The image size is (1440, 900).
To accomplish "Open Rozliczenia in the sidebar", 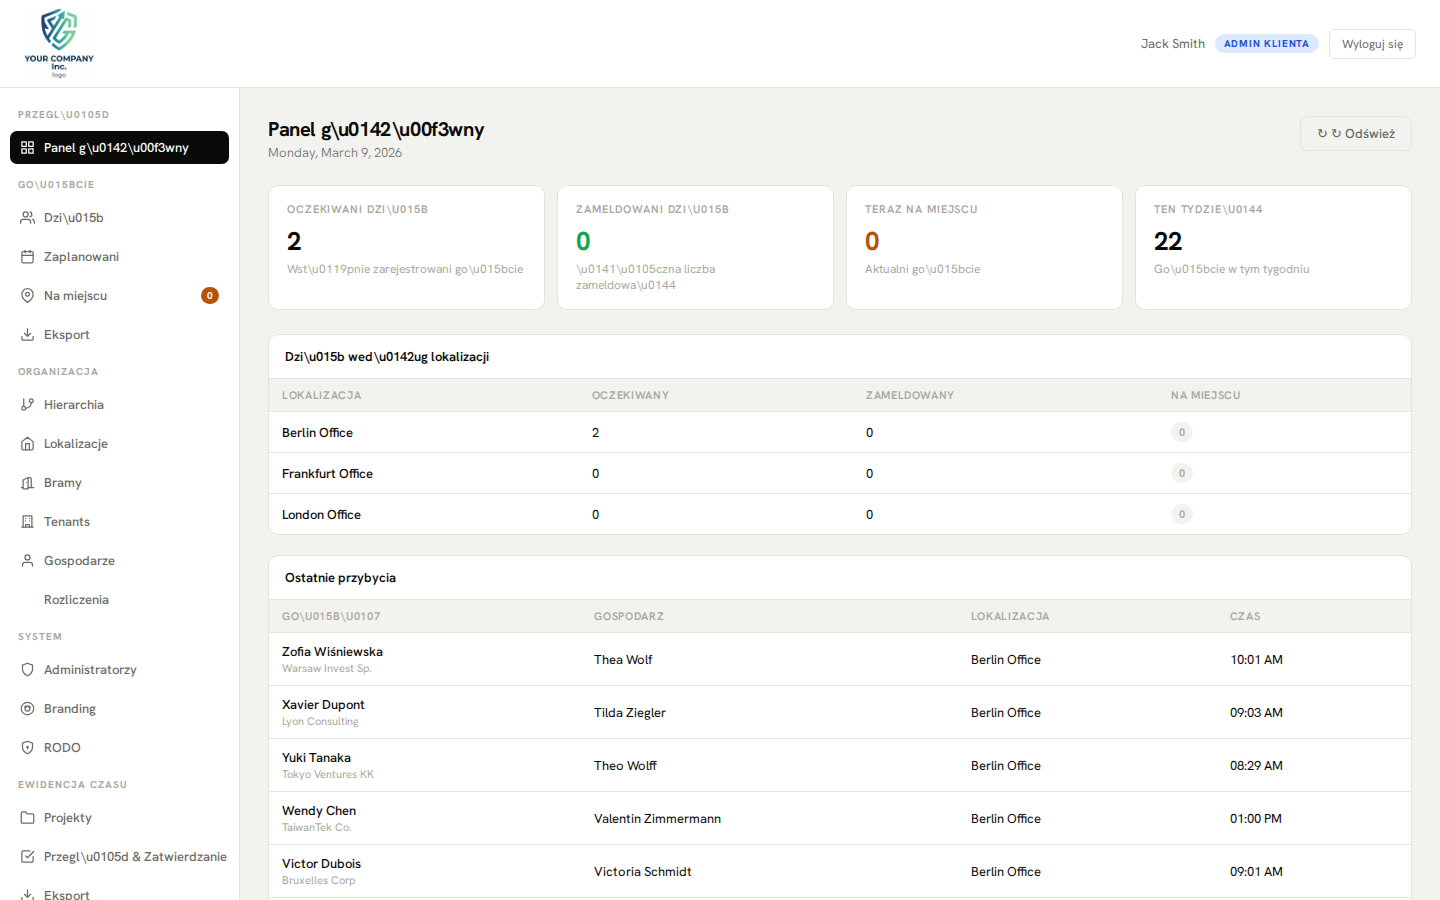I will coord(76,600).
